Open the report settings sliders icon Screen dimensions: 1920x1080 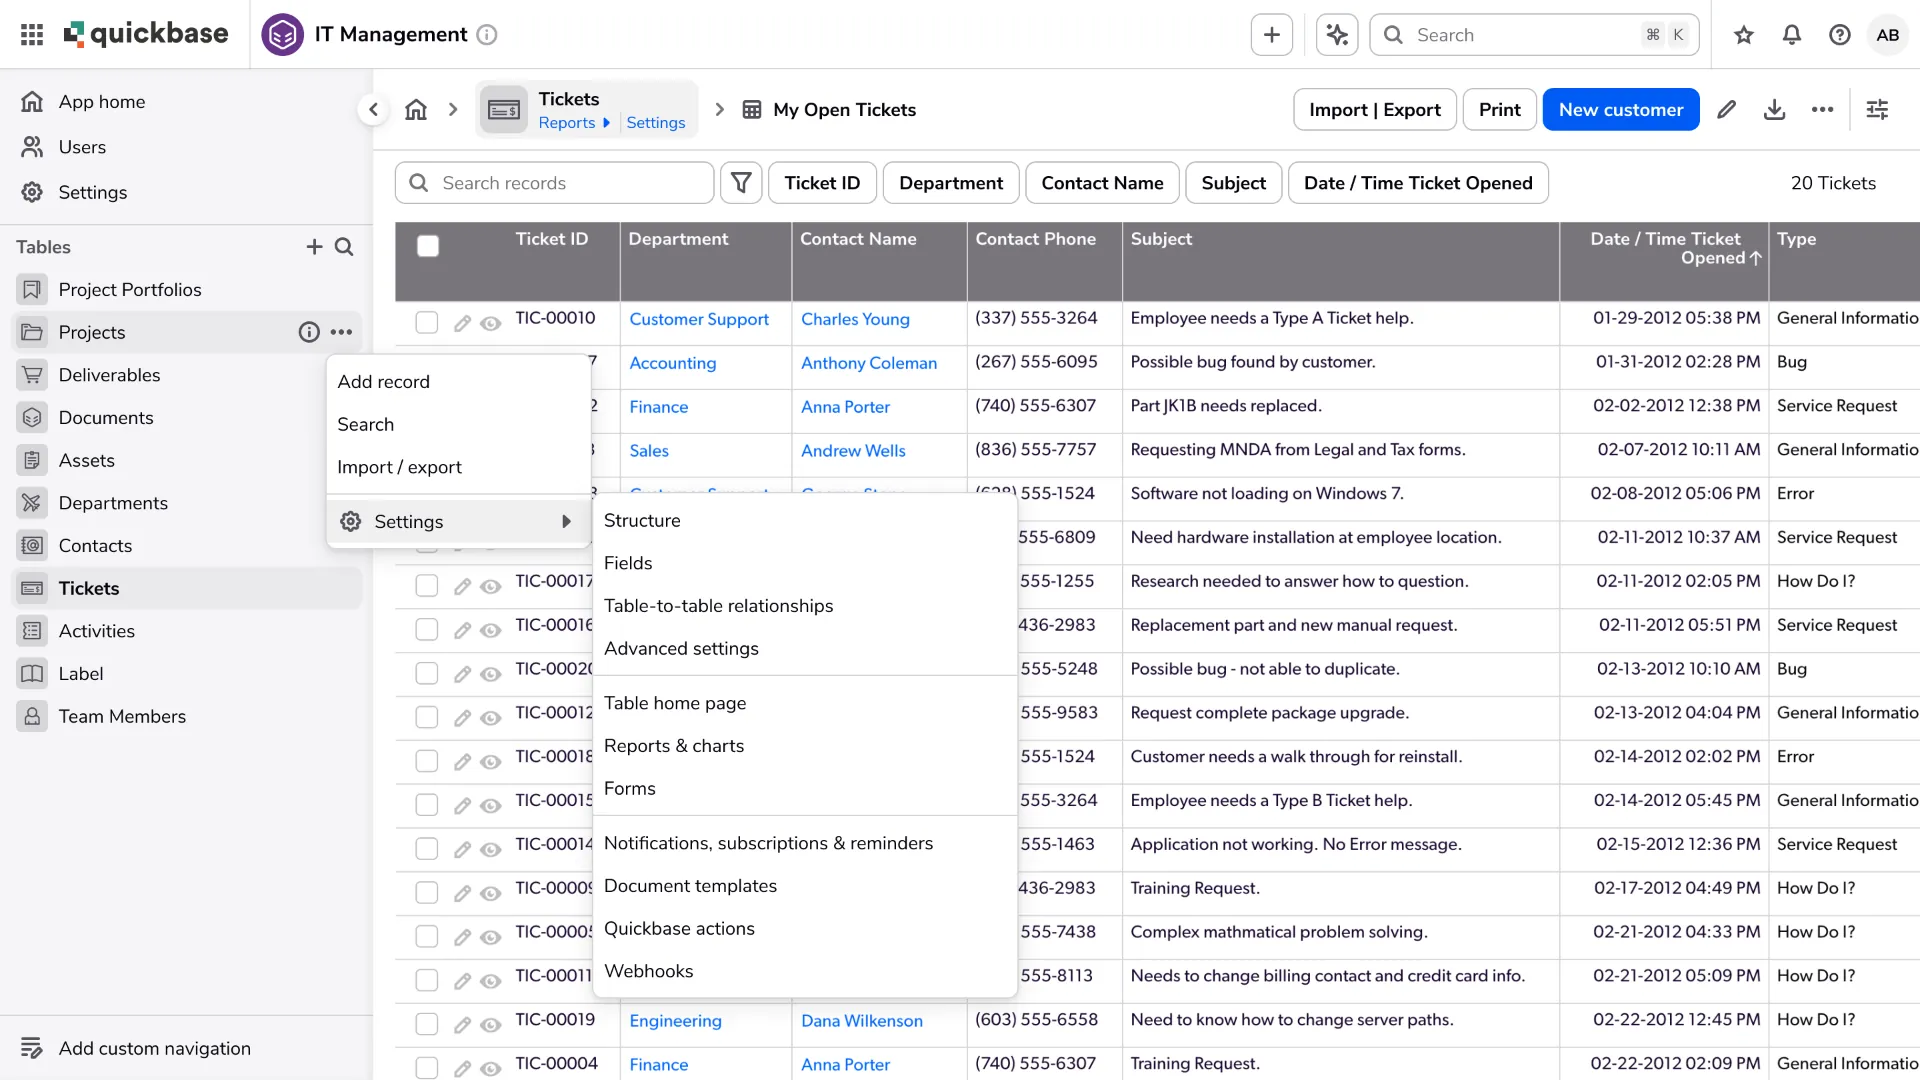tap(1878, 110)
